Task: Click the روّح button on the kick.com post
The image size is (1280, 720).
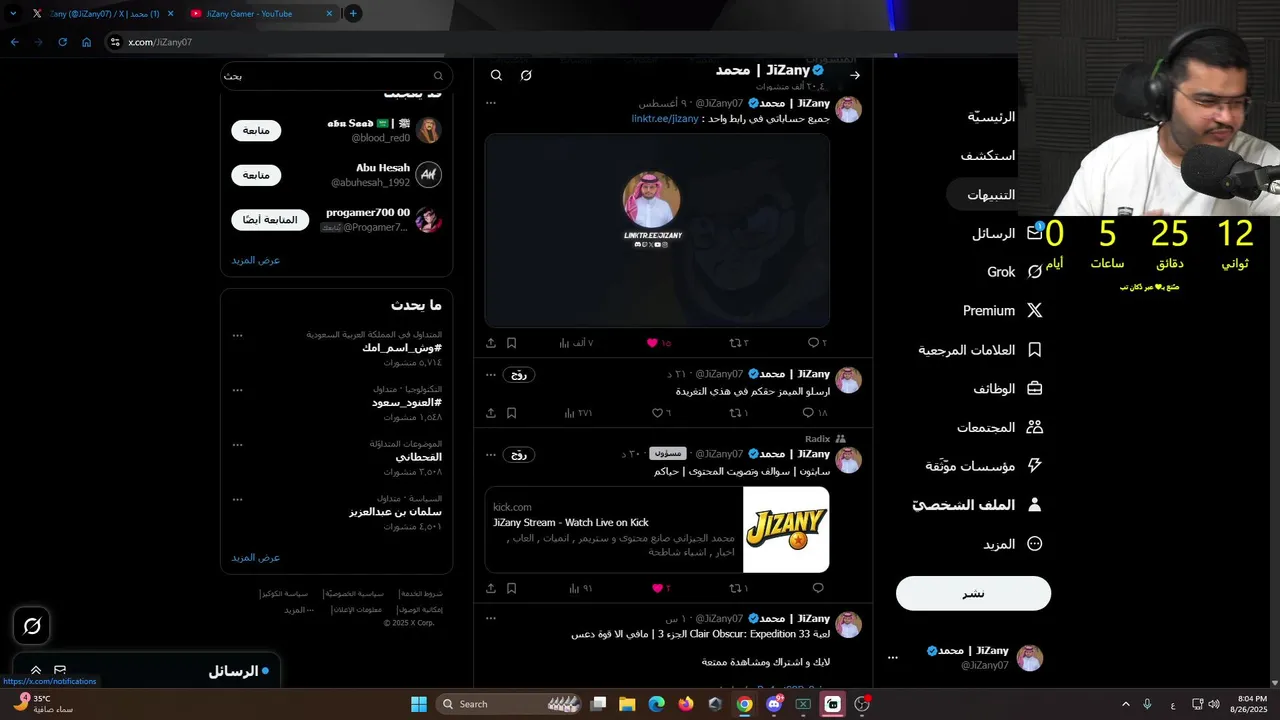Action: (x=519, y=454)
